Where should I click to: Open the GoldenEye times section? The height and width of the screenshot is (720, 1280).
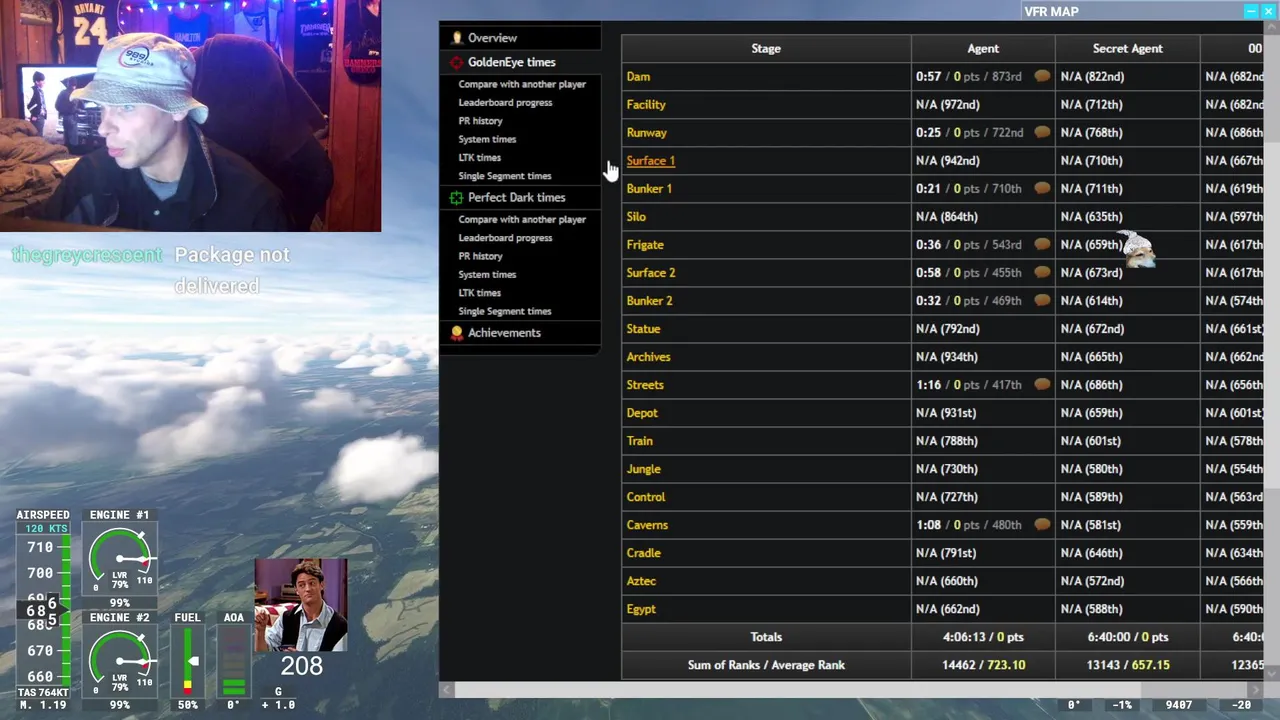[x=511, y=62]
